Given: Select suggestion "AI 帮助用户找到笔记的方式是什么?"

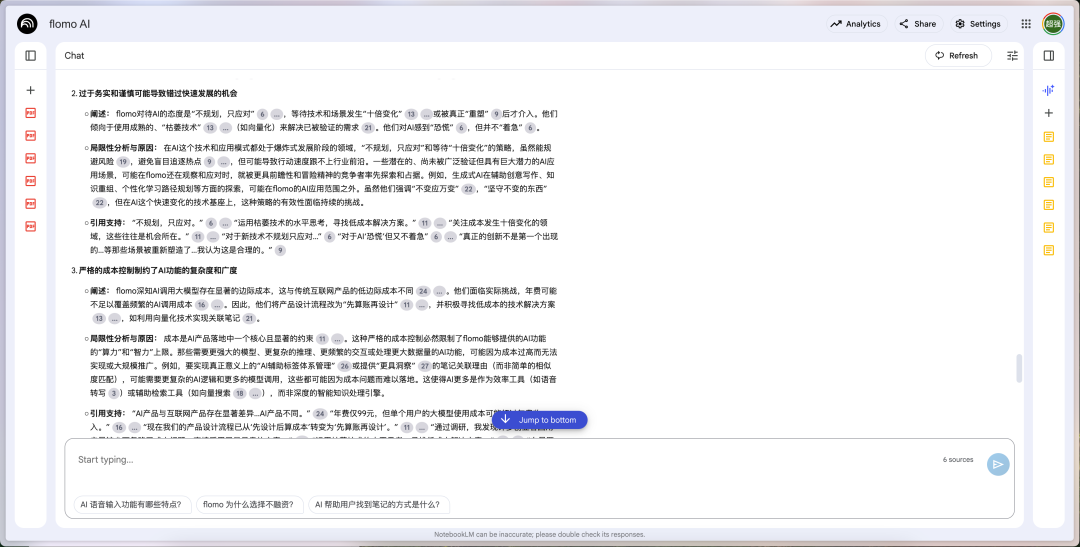Looking at the screenshot, I should click(377, 504).
